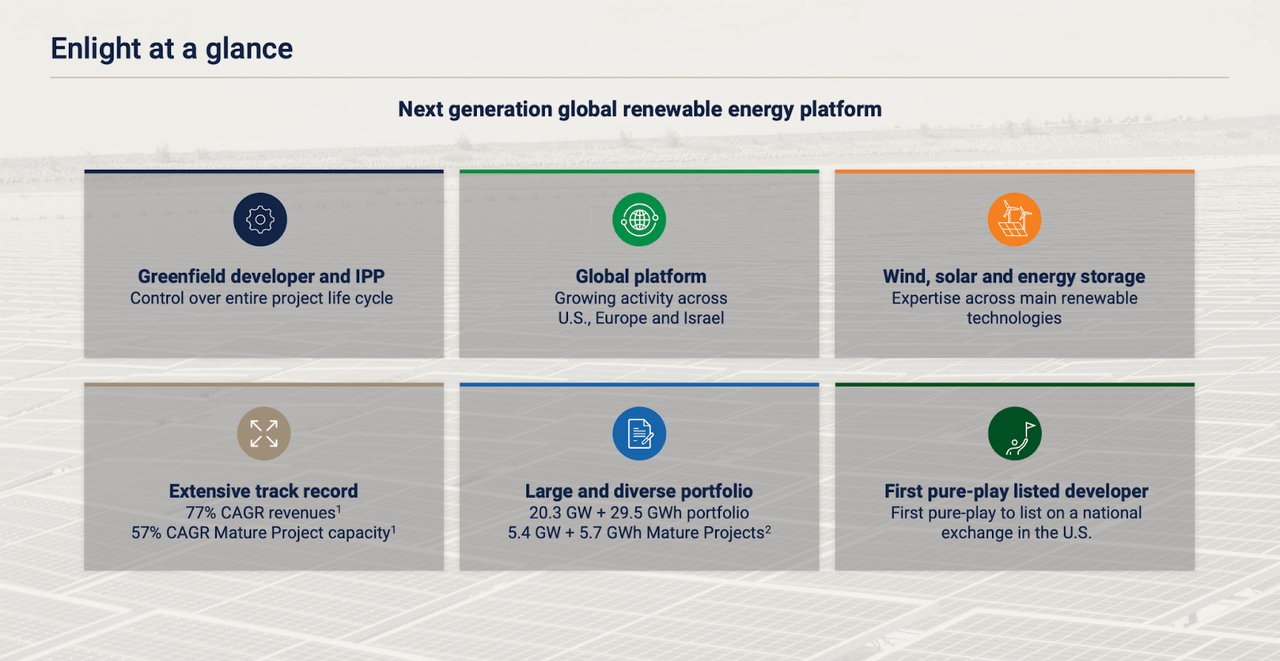
Task: Click "Control over entire project life cycle" text
Action: [262, 298]
